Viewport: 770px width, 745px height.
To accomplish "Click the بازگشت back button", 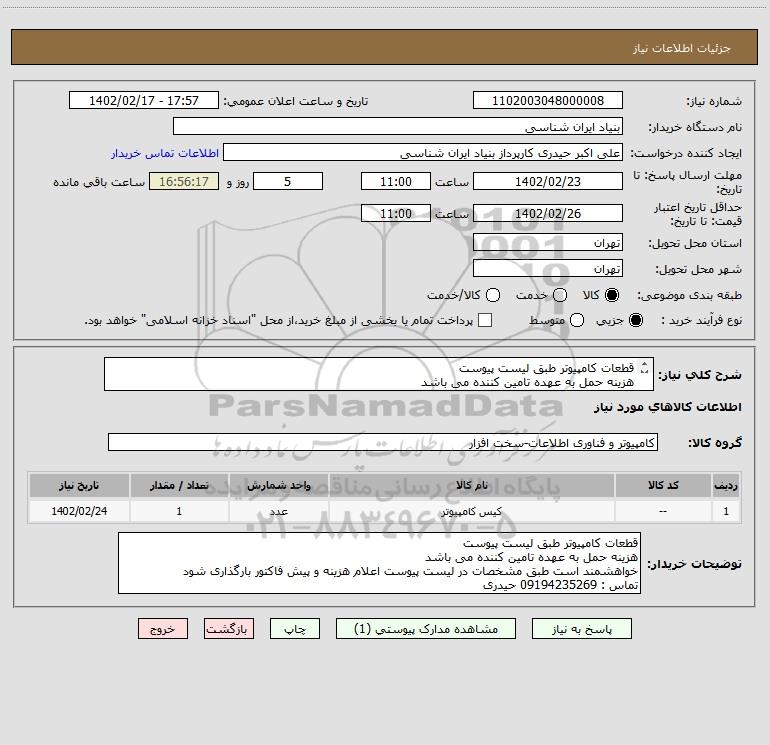I will 229,629.
